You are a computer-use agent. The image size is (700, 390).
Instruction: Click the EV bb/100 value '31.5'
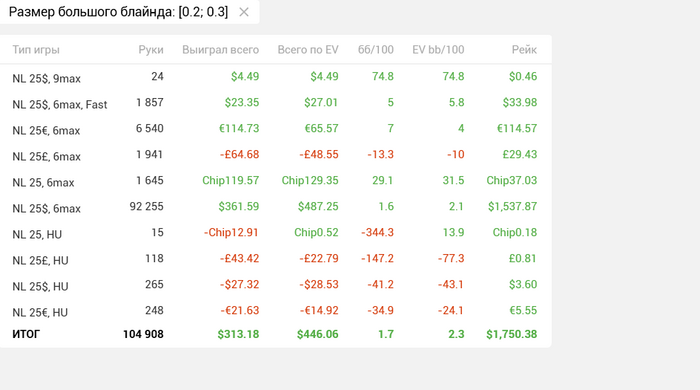pos(453,180)
